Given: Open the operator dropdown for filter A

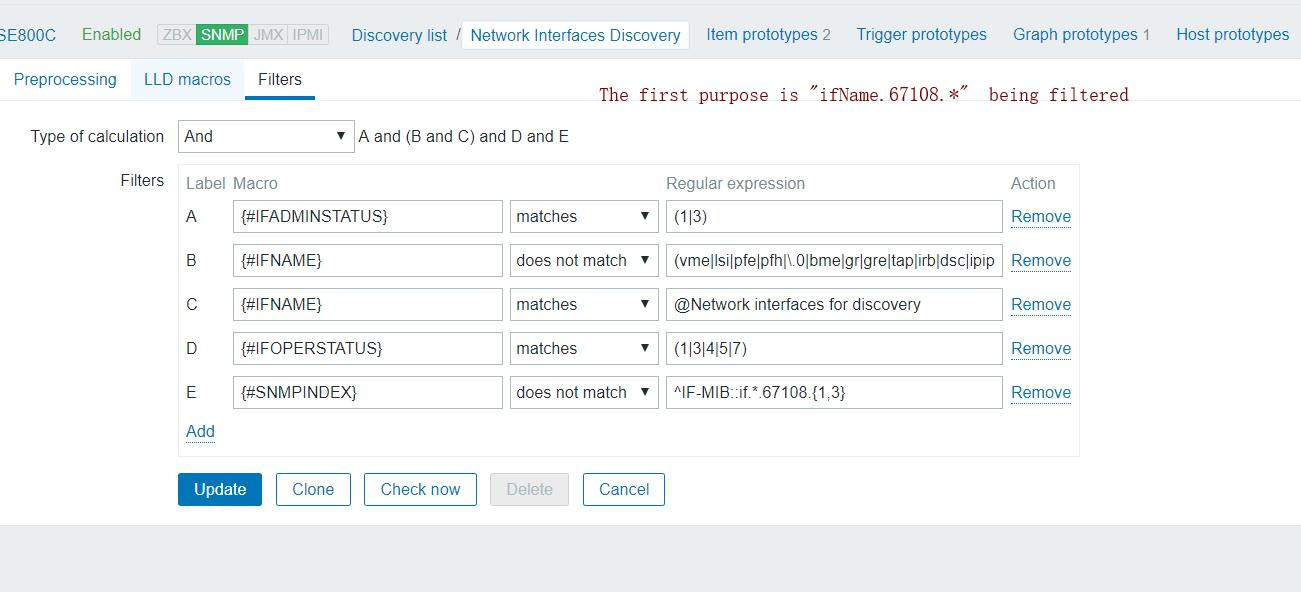Looking at the screenshot, I should [584, 217].
